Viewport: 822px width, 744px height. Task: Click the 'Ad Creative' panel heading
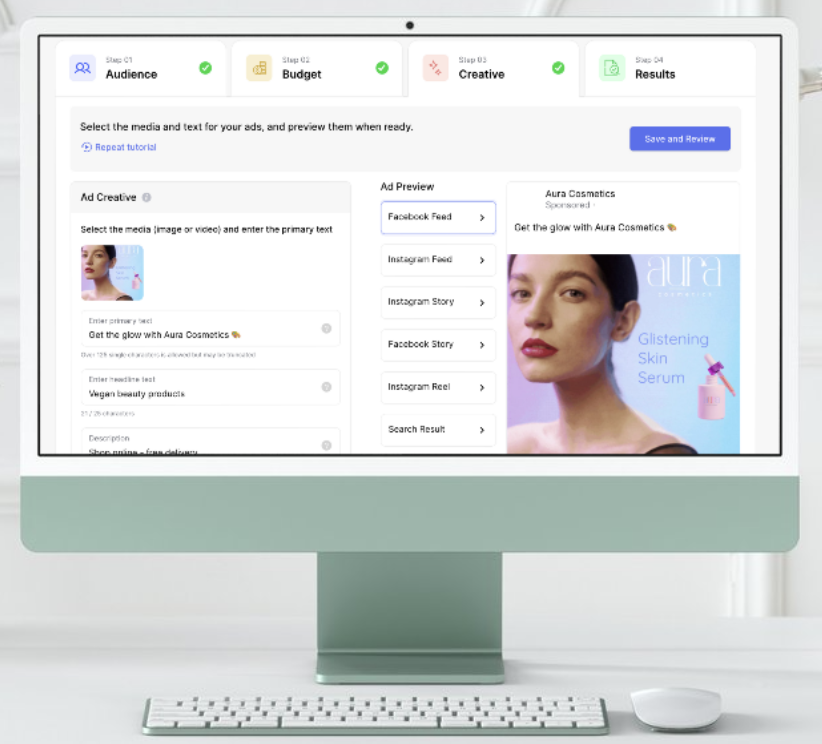coord(108,197)
